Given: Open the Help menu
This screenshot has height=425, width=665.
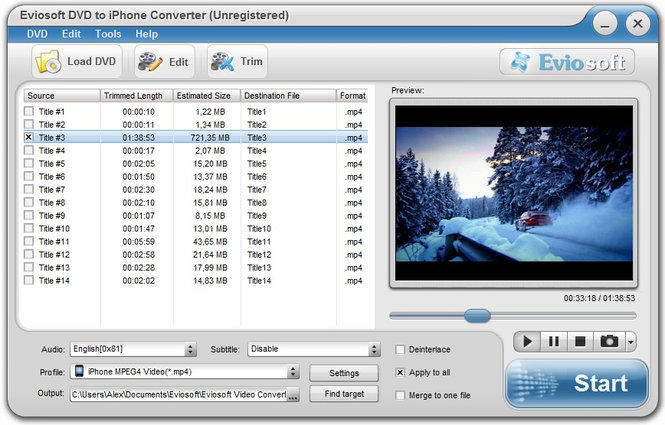Looking at the screenshot, I should (x=147, y=34).
